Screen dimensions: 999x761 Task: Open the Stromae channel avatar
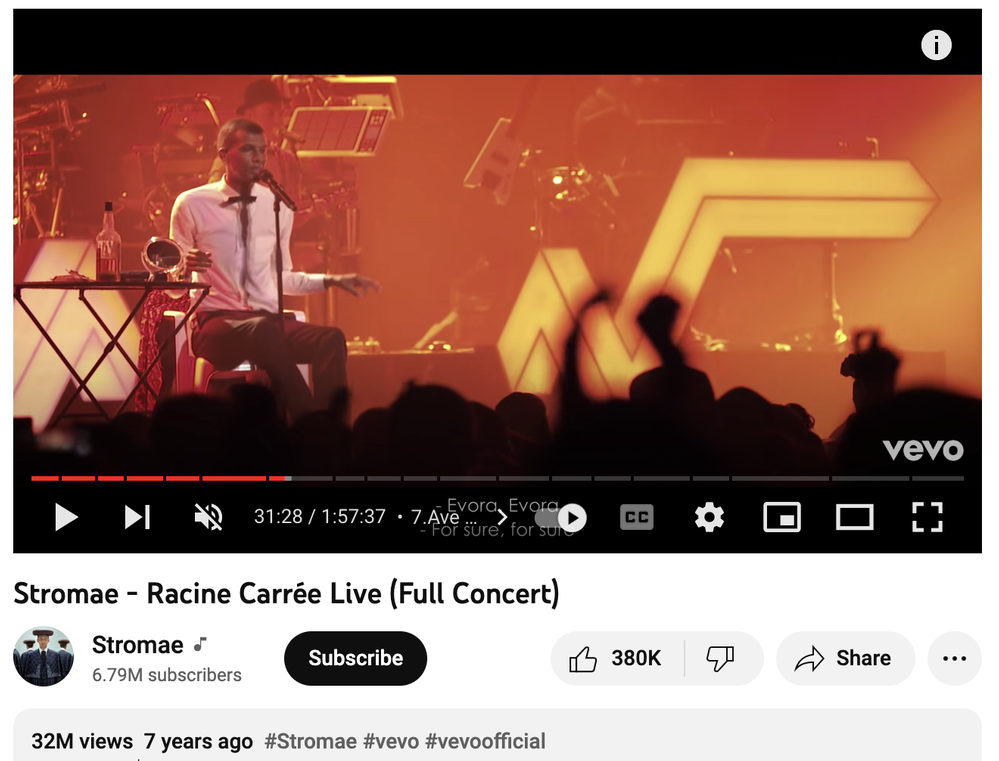tap(43, 656)
